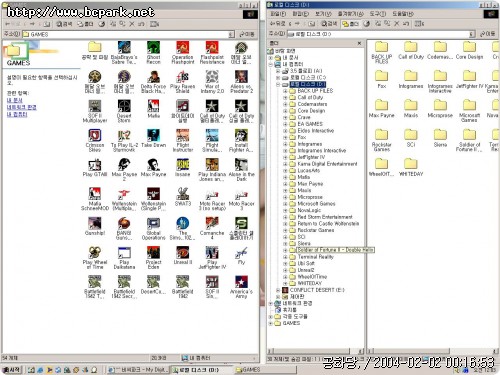This screenshot has height=375, width=500.
Task: Open the View menu in right Explorer window
Action: [x=323, y=14]
